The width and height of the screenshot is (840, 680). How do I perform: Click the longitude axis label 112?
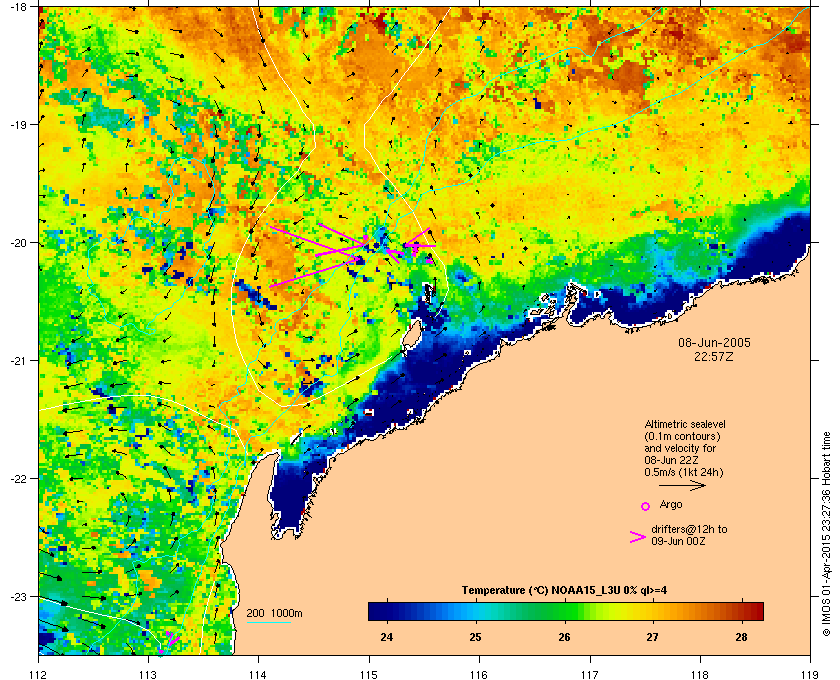[39, 675]
